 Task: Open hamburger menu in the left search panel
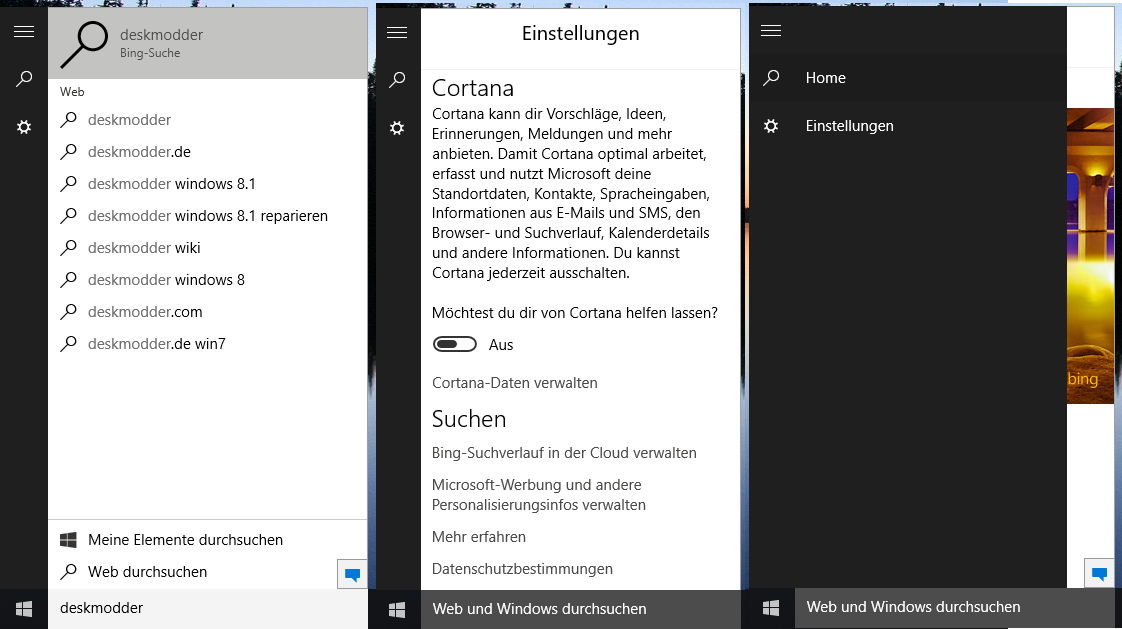point(24,31)
